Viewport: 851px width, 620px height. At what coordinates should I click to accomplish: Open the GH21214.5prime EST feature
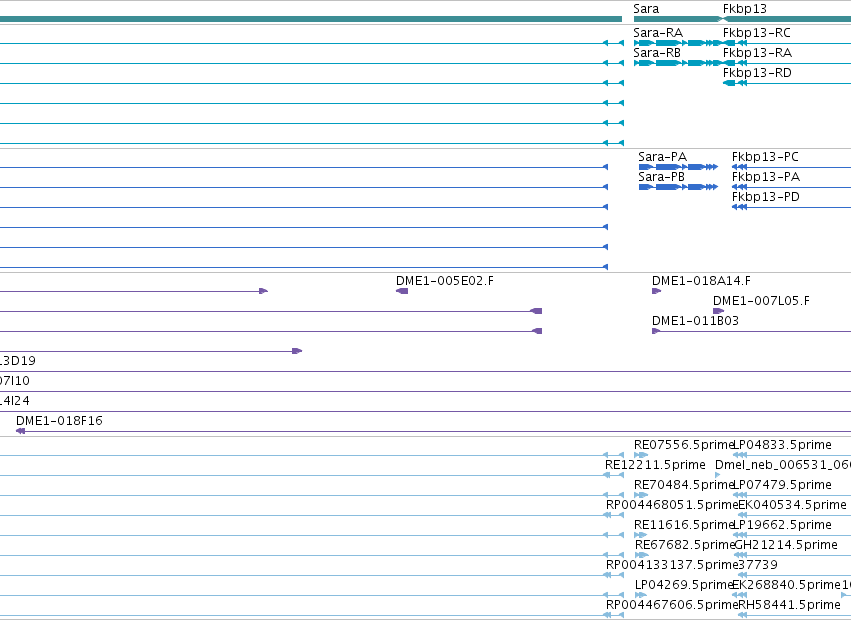786,545
